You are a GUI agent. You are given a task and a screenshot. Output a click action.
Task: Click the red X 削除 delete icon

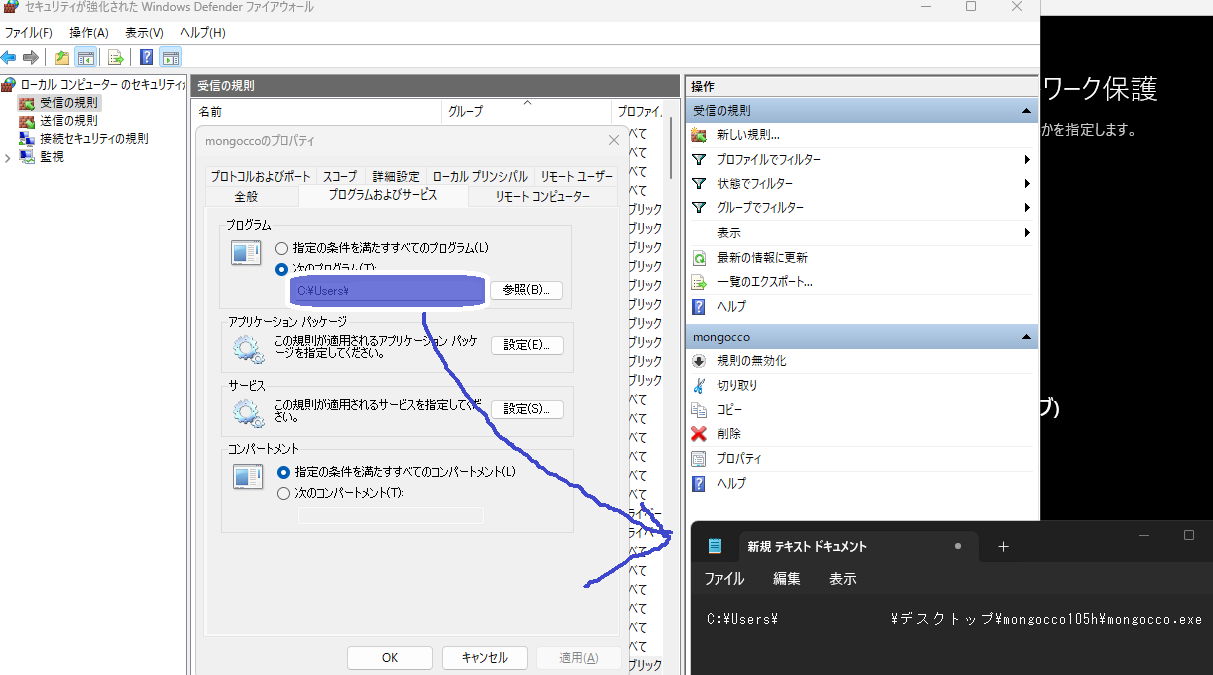coord(699,434)
